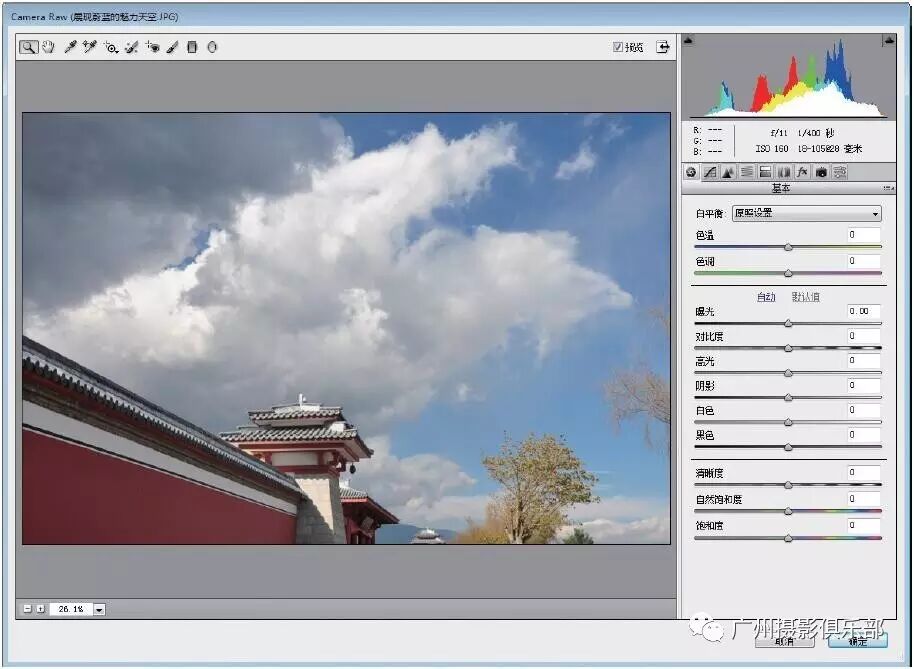
Task: Click the 自动 auto adjustment link
Action: 766,297
